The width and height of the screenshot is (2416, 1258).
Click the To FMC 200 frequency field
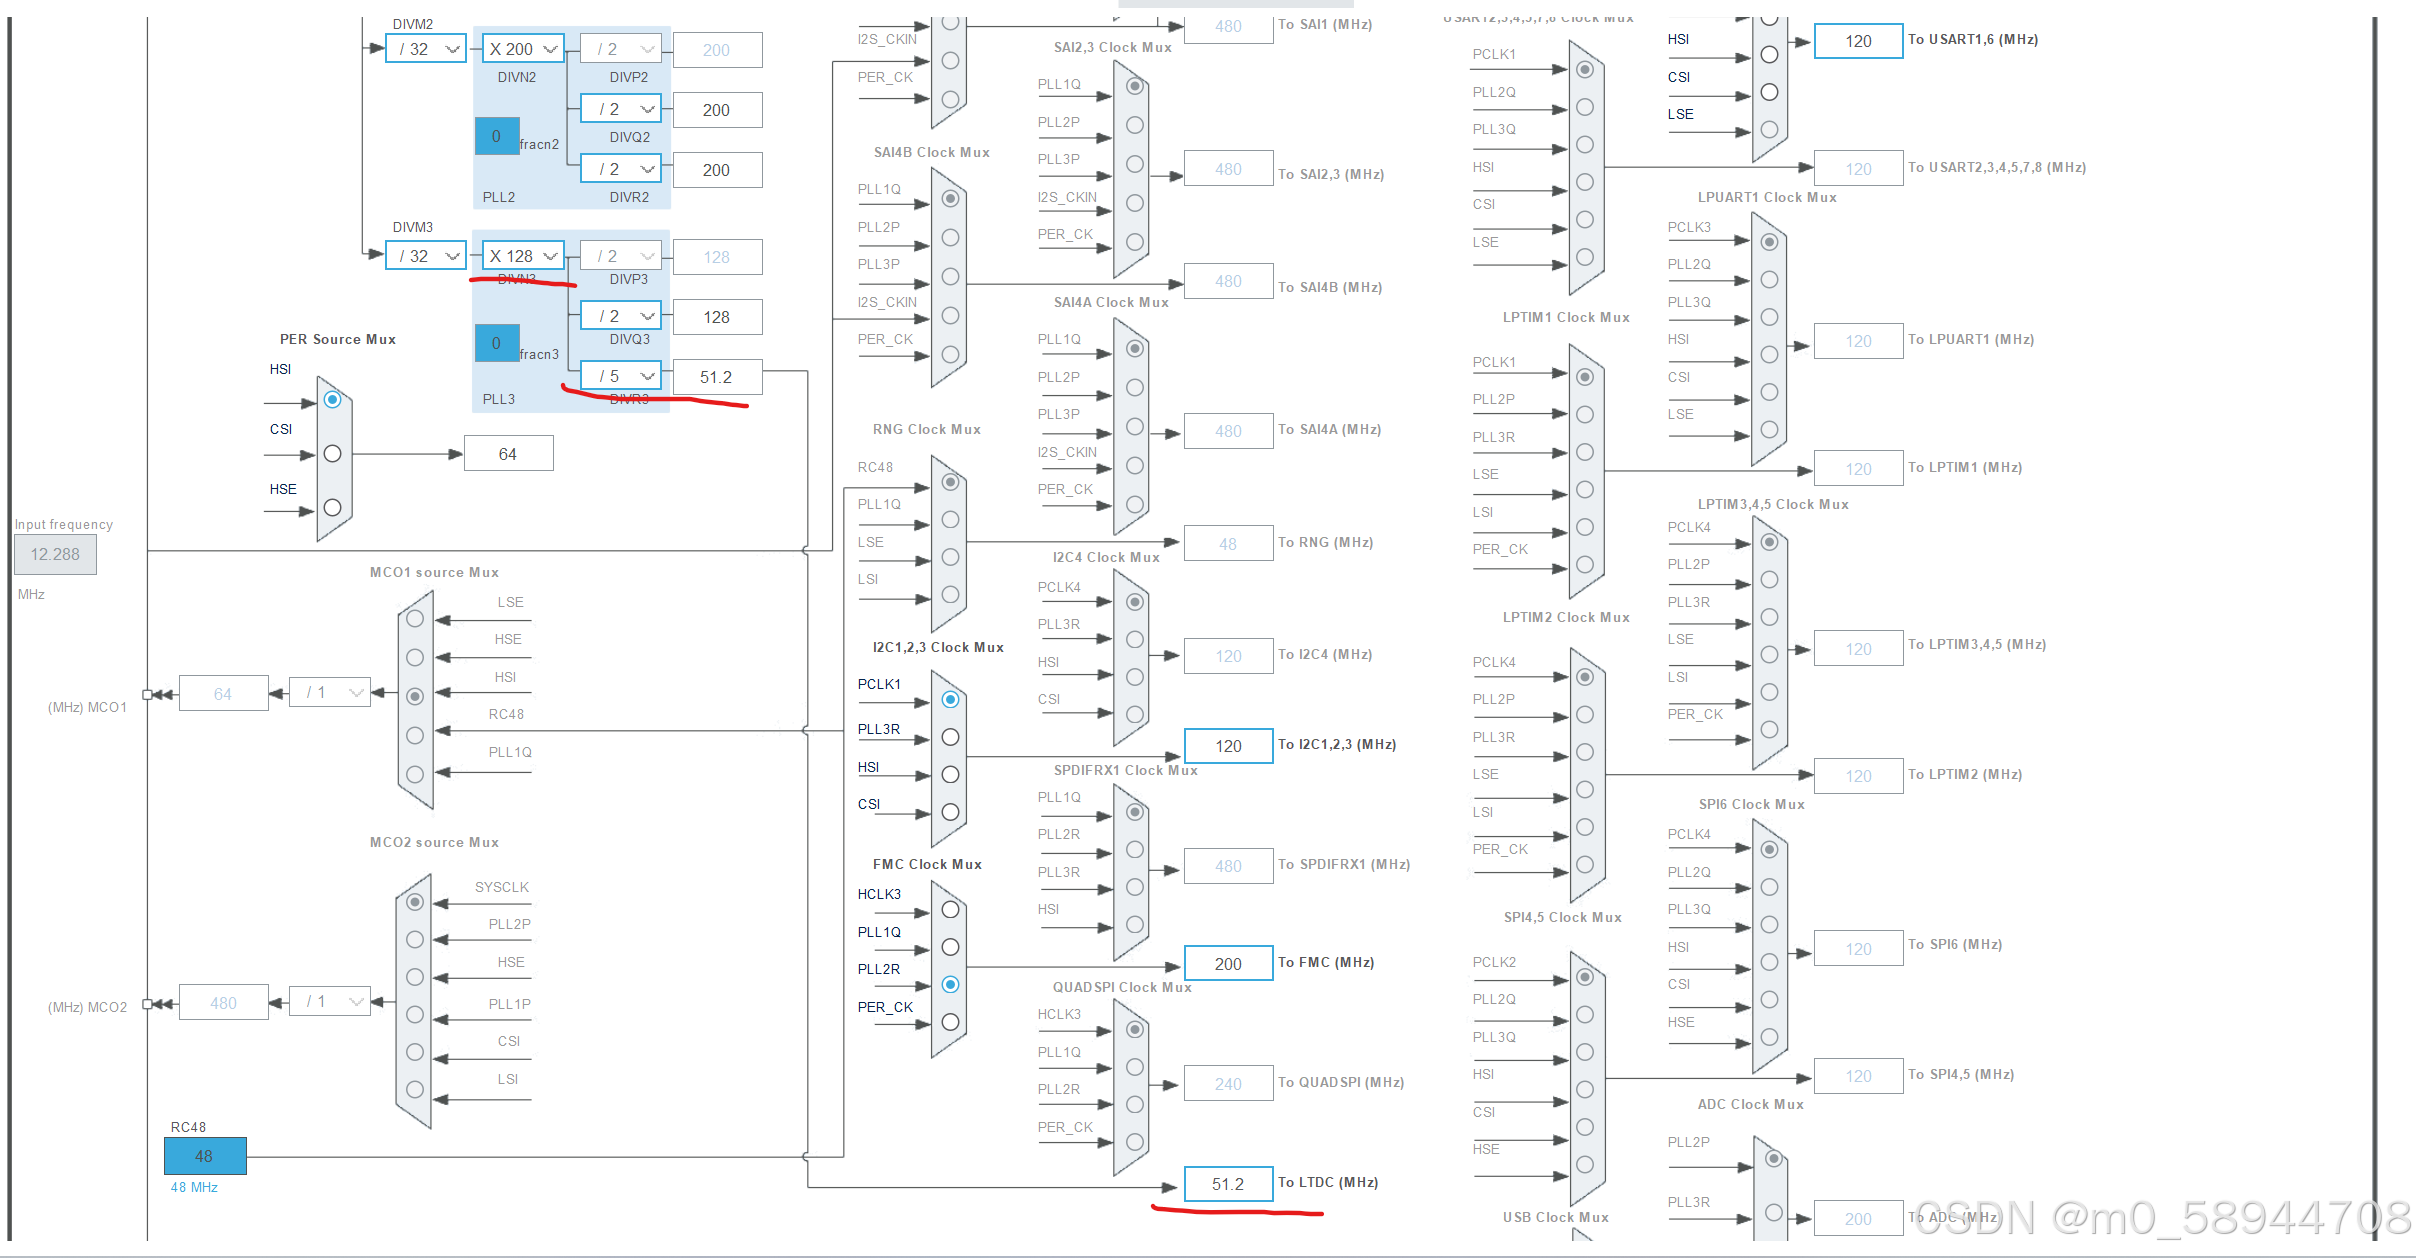(x=1228, y=964)
